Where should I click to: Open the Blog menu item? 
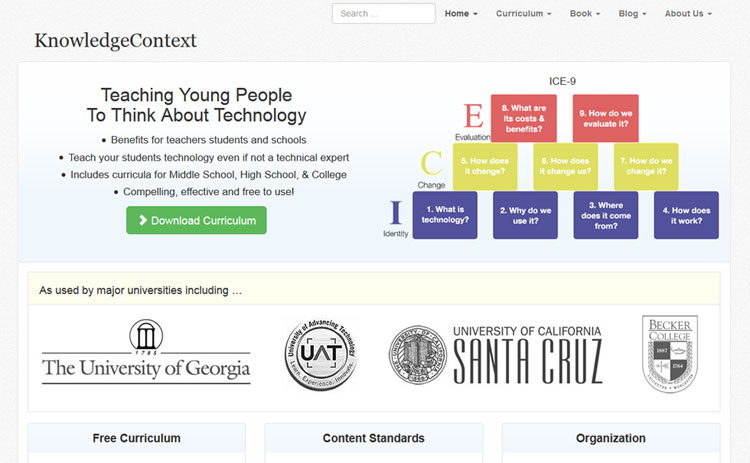(x=632, y=14)
